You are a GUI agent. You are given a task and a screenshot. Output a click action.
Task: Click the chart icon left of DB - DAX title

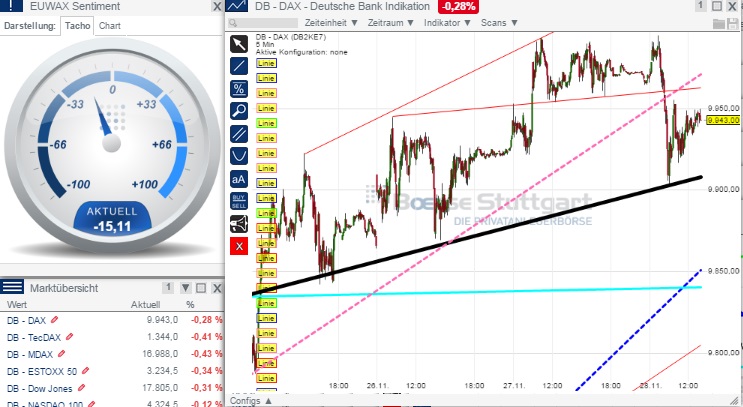pos(236,6)
